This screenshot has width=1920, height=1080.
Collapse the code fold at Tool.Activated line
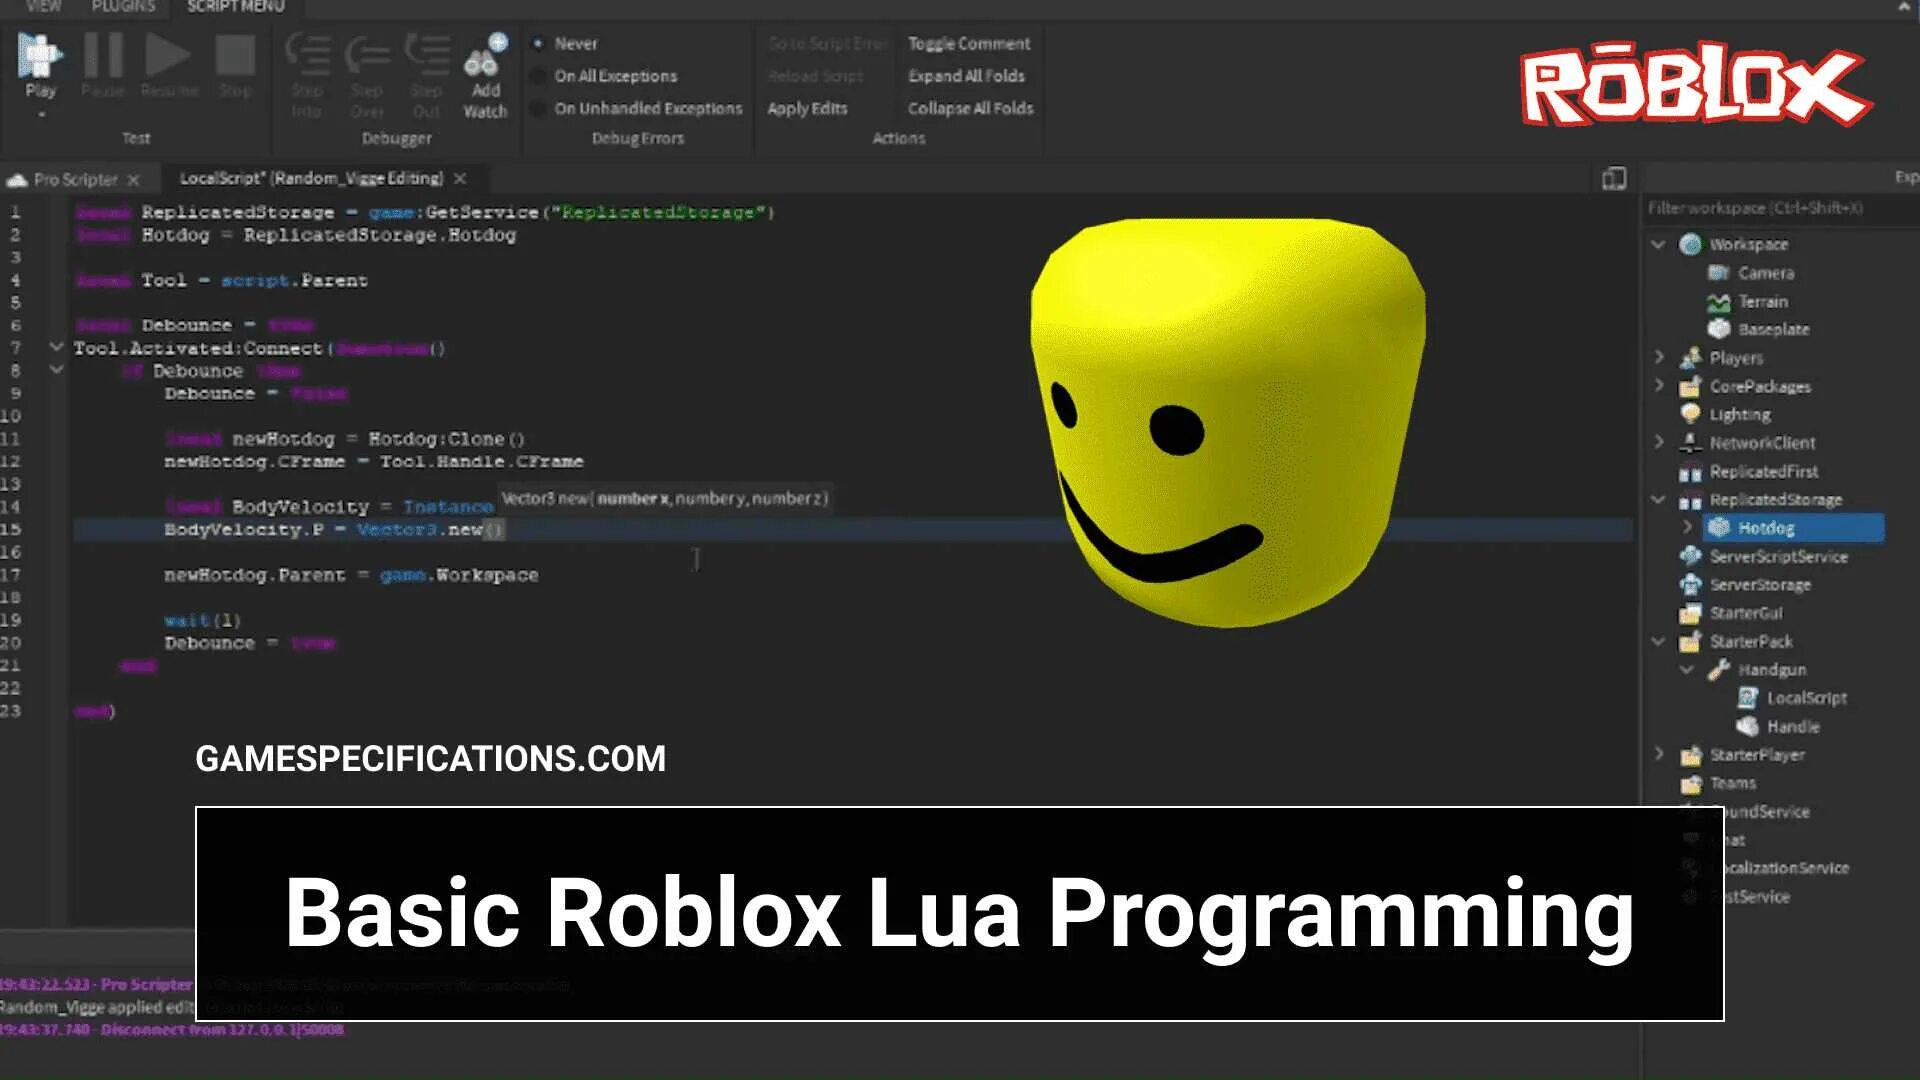57,347
